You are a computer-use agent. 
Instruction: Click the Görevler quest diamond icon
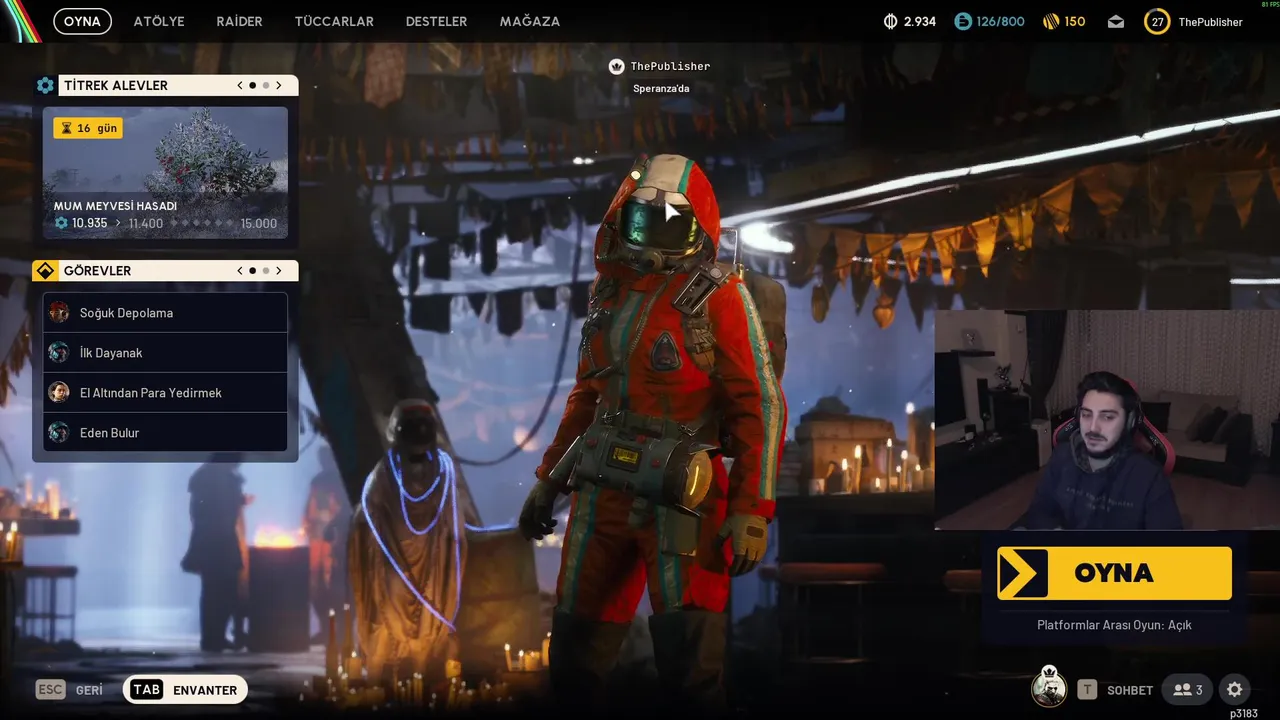tap(45, 271)
